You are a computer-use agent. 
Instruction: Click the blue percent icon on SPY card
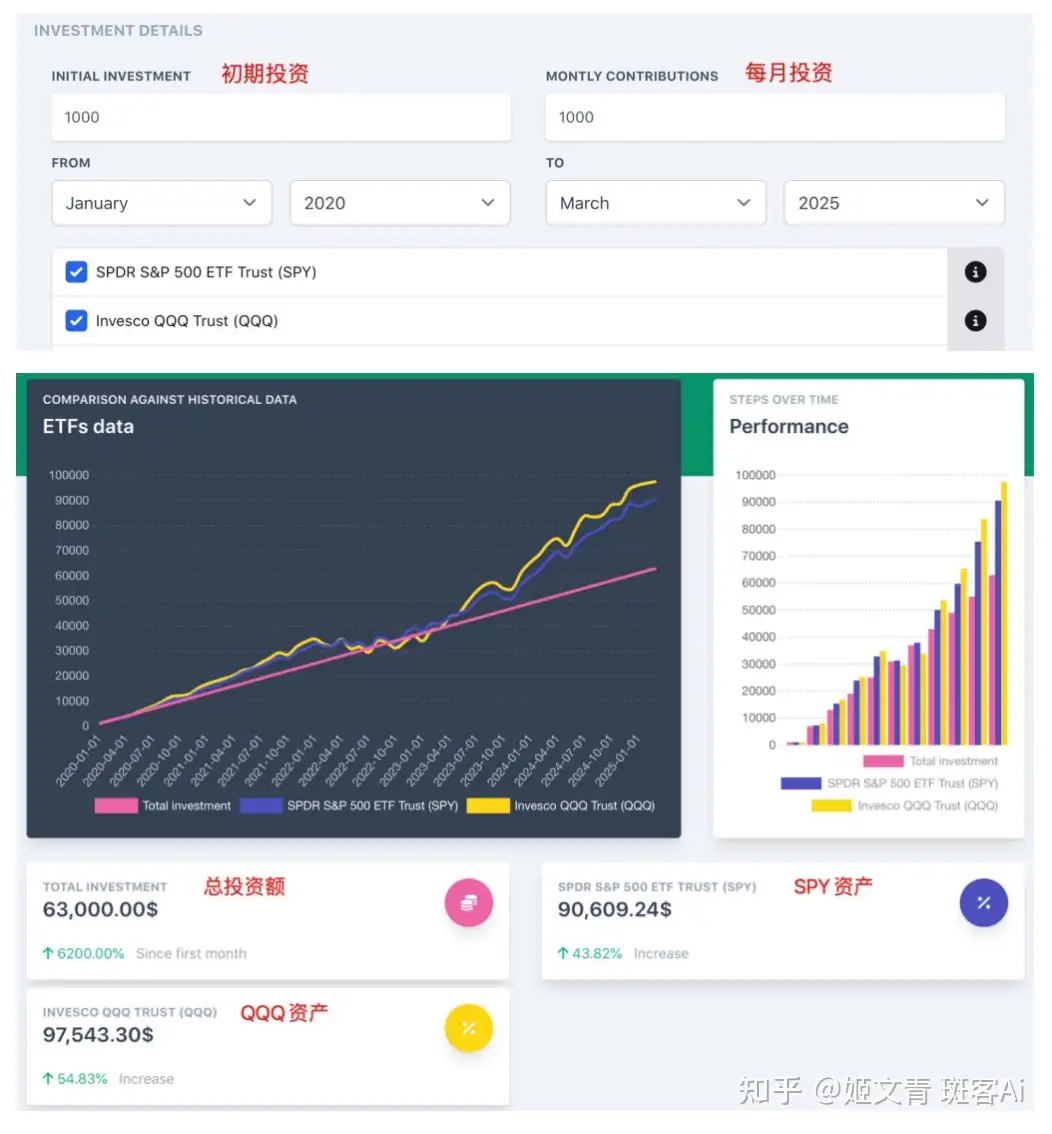pyautogui.click(x=983, y=902)
